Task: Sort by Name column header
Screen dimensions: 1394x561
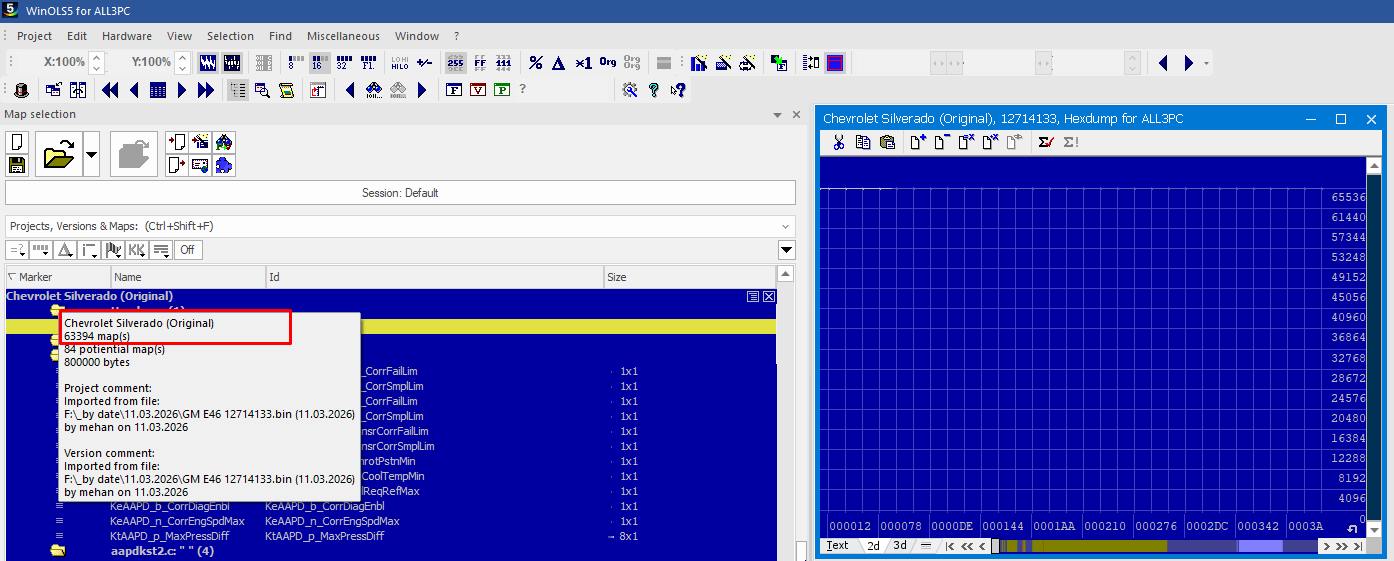Action: [188, 277]
